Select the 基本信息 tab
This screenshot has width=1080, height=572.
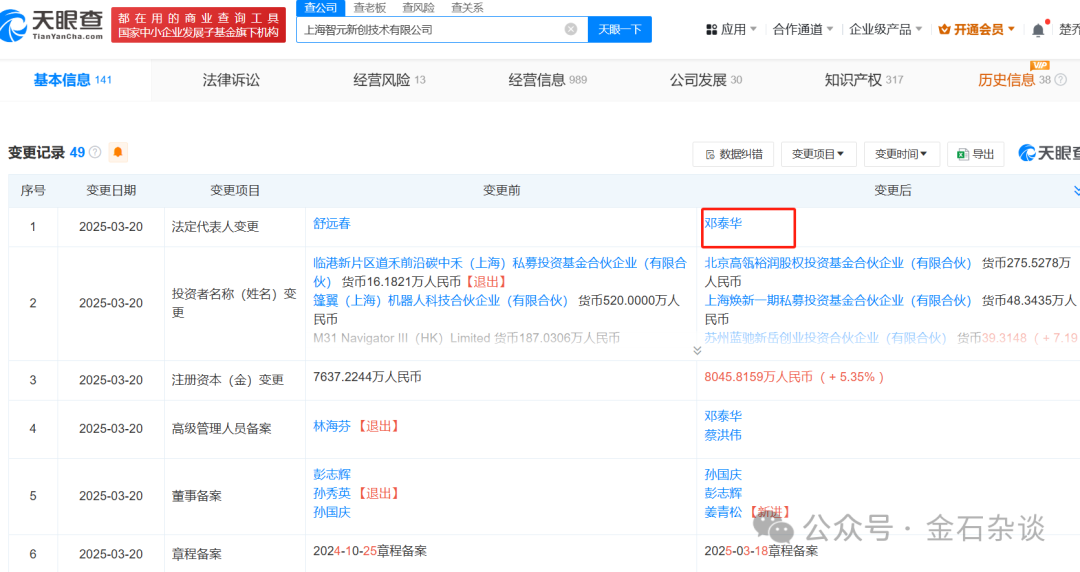click(73, 80)
